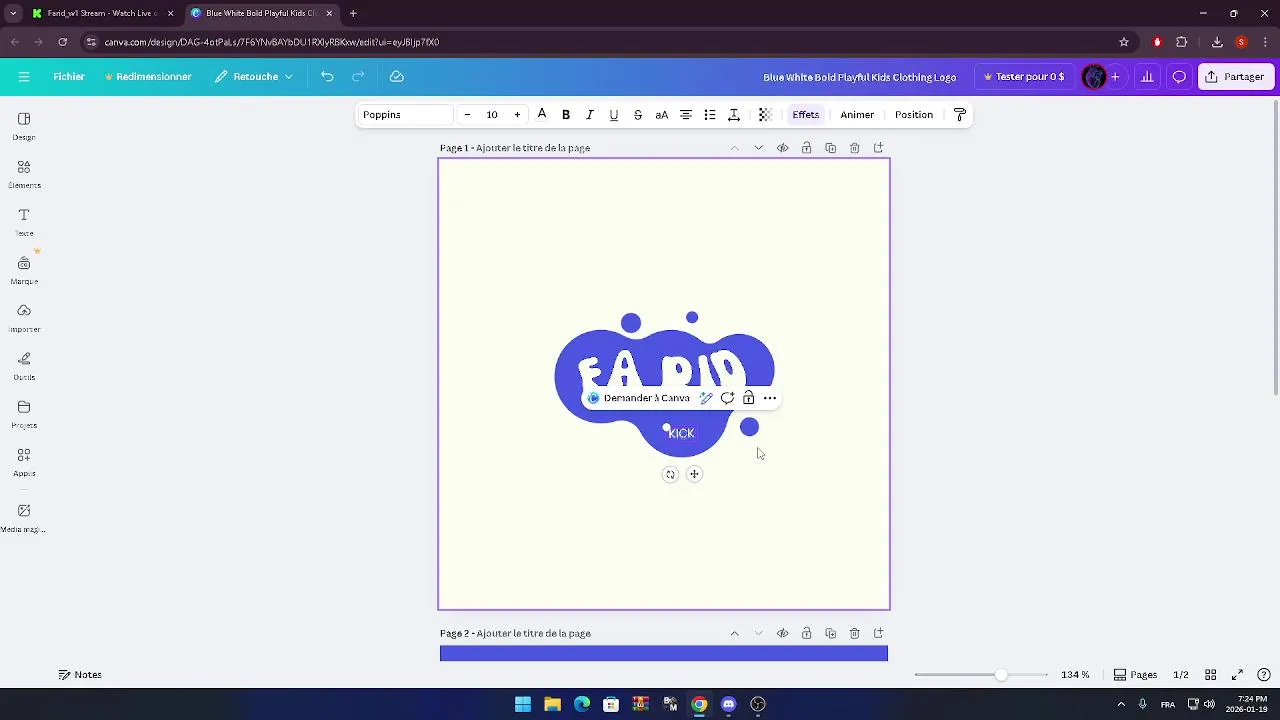
Task: Toggle bold formatting
Action: (566, 114)
